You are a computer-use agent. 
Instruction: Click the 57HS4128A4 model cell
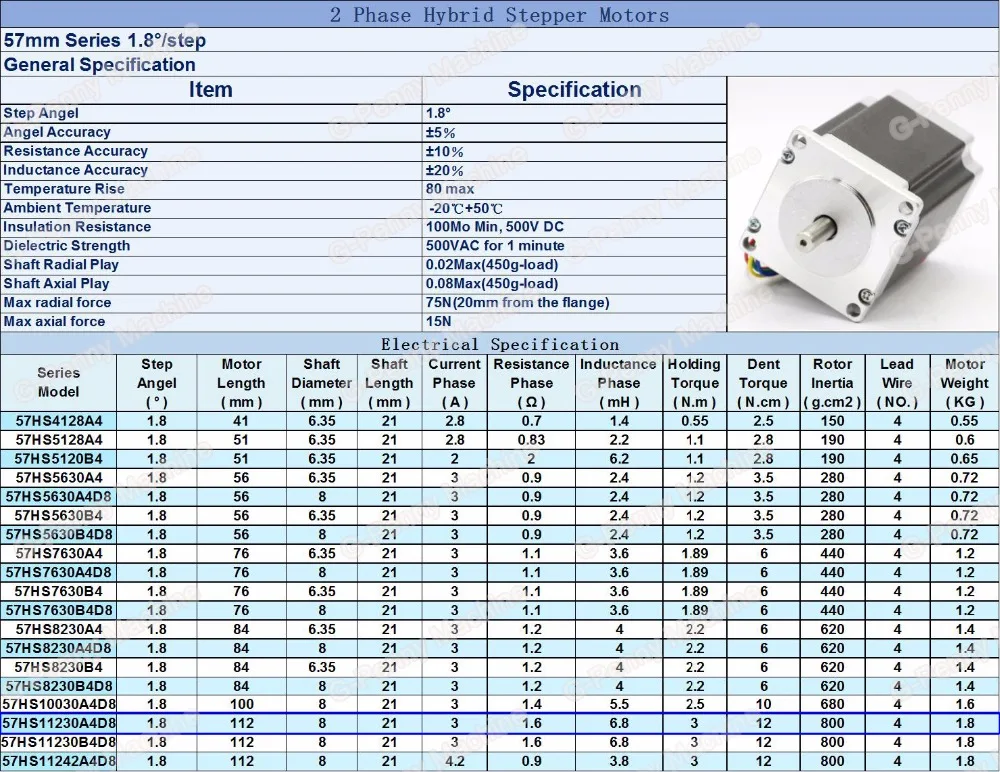click(59, 421)
